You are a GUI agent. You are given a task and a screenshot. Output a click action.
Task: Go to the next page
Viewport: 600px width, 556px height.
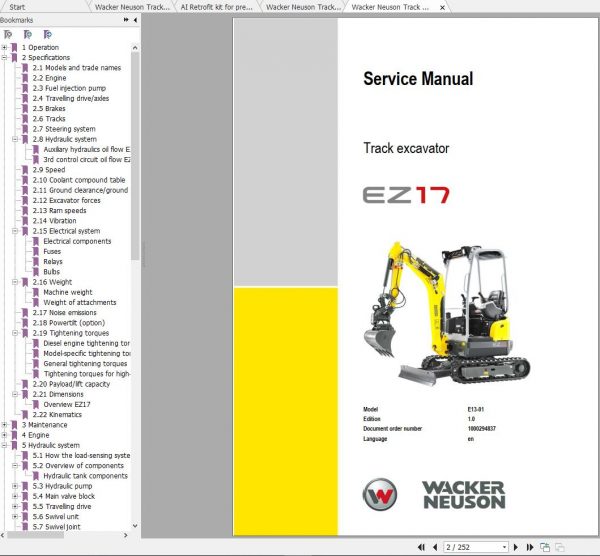(x=515, y=547)
